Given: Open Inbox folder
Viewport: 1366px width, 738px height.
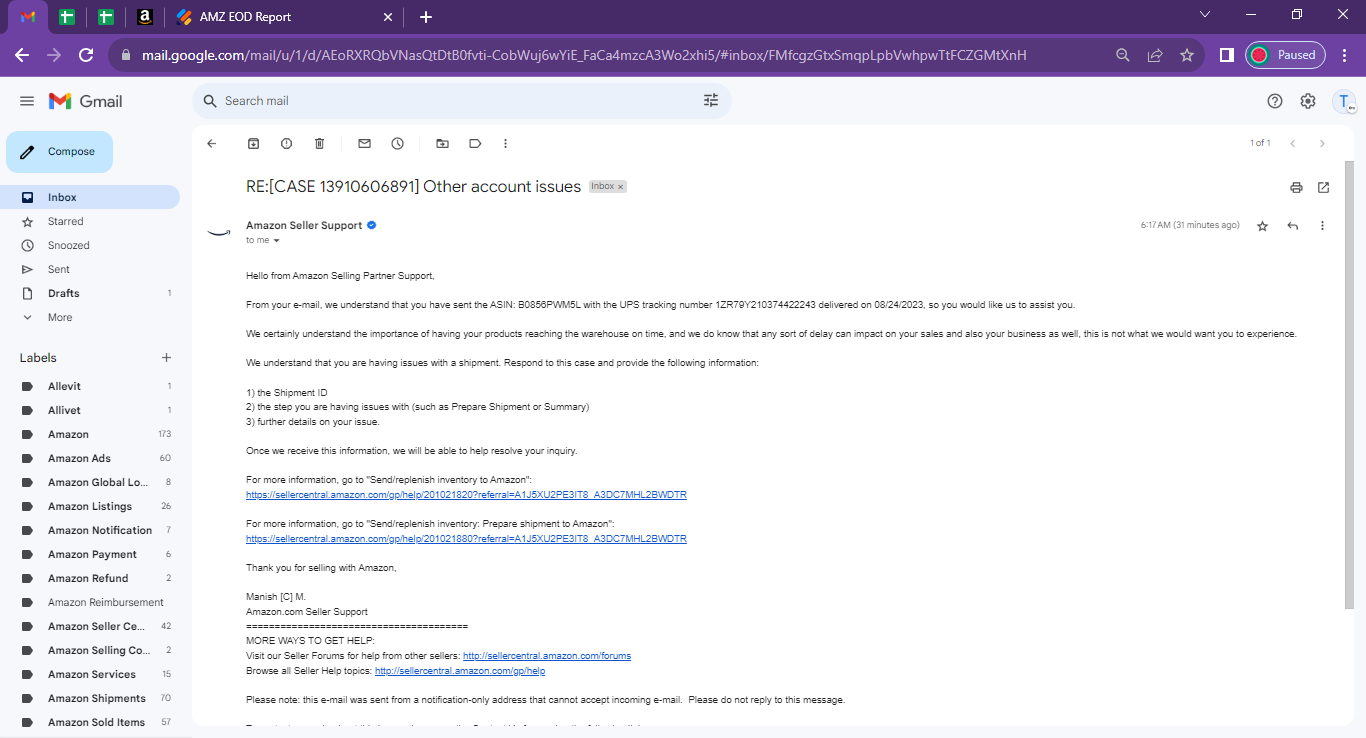Looking at the screenshot, I should pos(90,197).
